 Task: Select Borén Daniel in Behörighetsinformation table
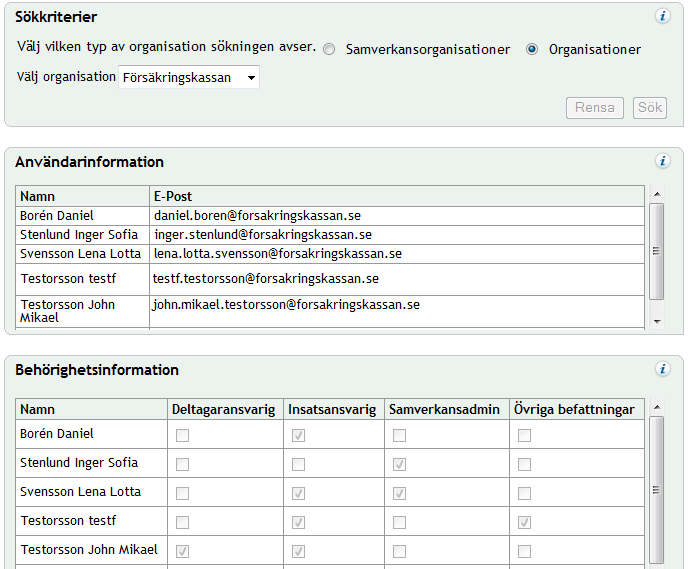pos(330,434)
